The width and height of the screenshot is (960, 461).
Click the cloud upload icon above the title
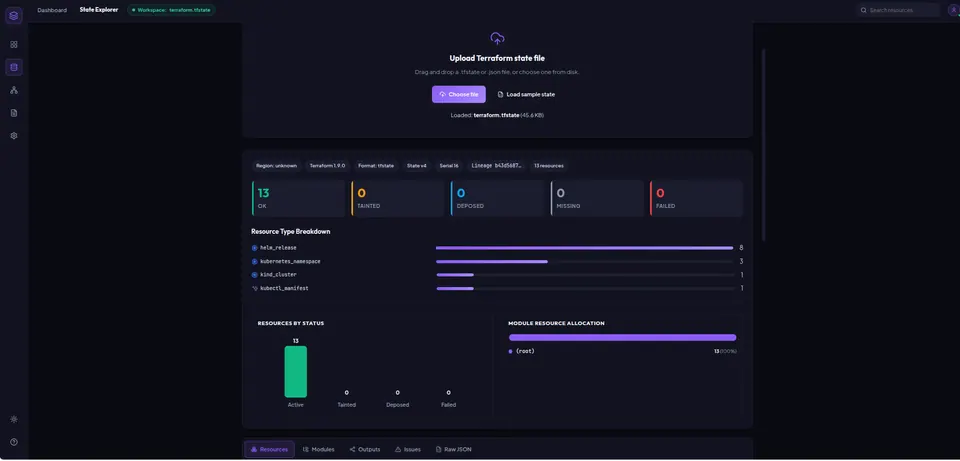pos(497,39)
